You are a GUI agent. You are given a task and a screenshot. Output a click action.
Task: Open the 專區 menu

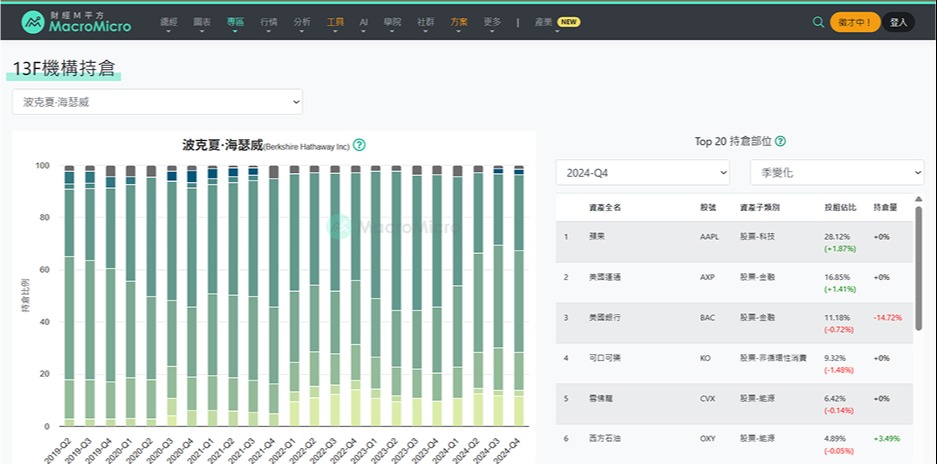[x=235, y=22]
